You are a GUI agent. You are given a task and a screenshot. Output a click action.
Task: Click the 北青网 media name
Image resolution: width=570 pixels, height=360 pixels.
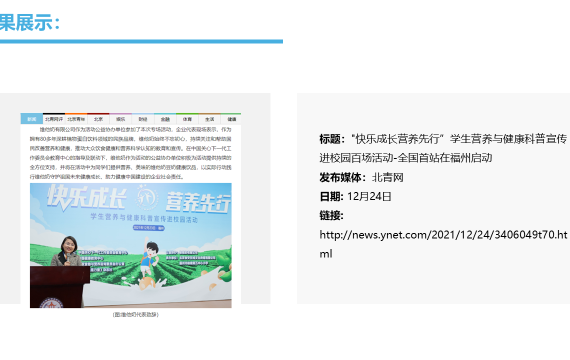click(x=388, y=177)
